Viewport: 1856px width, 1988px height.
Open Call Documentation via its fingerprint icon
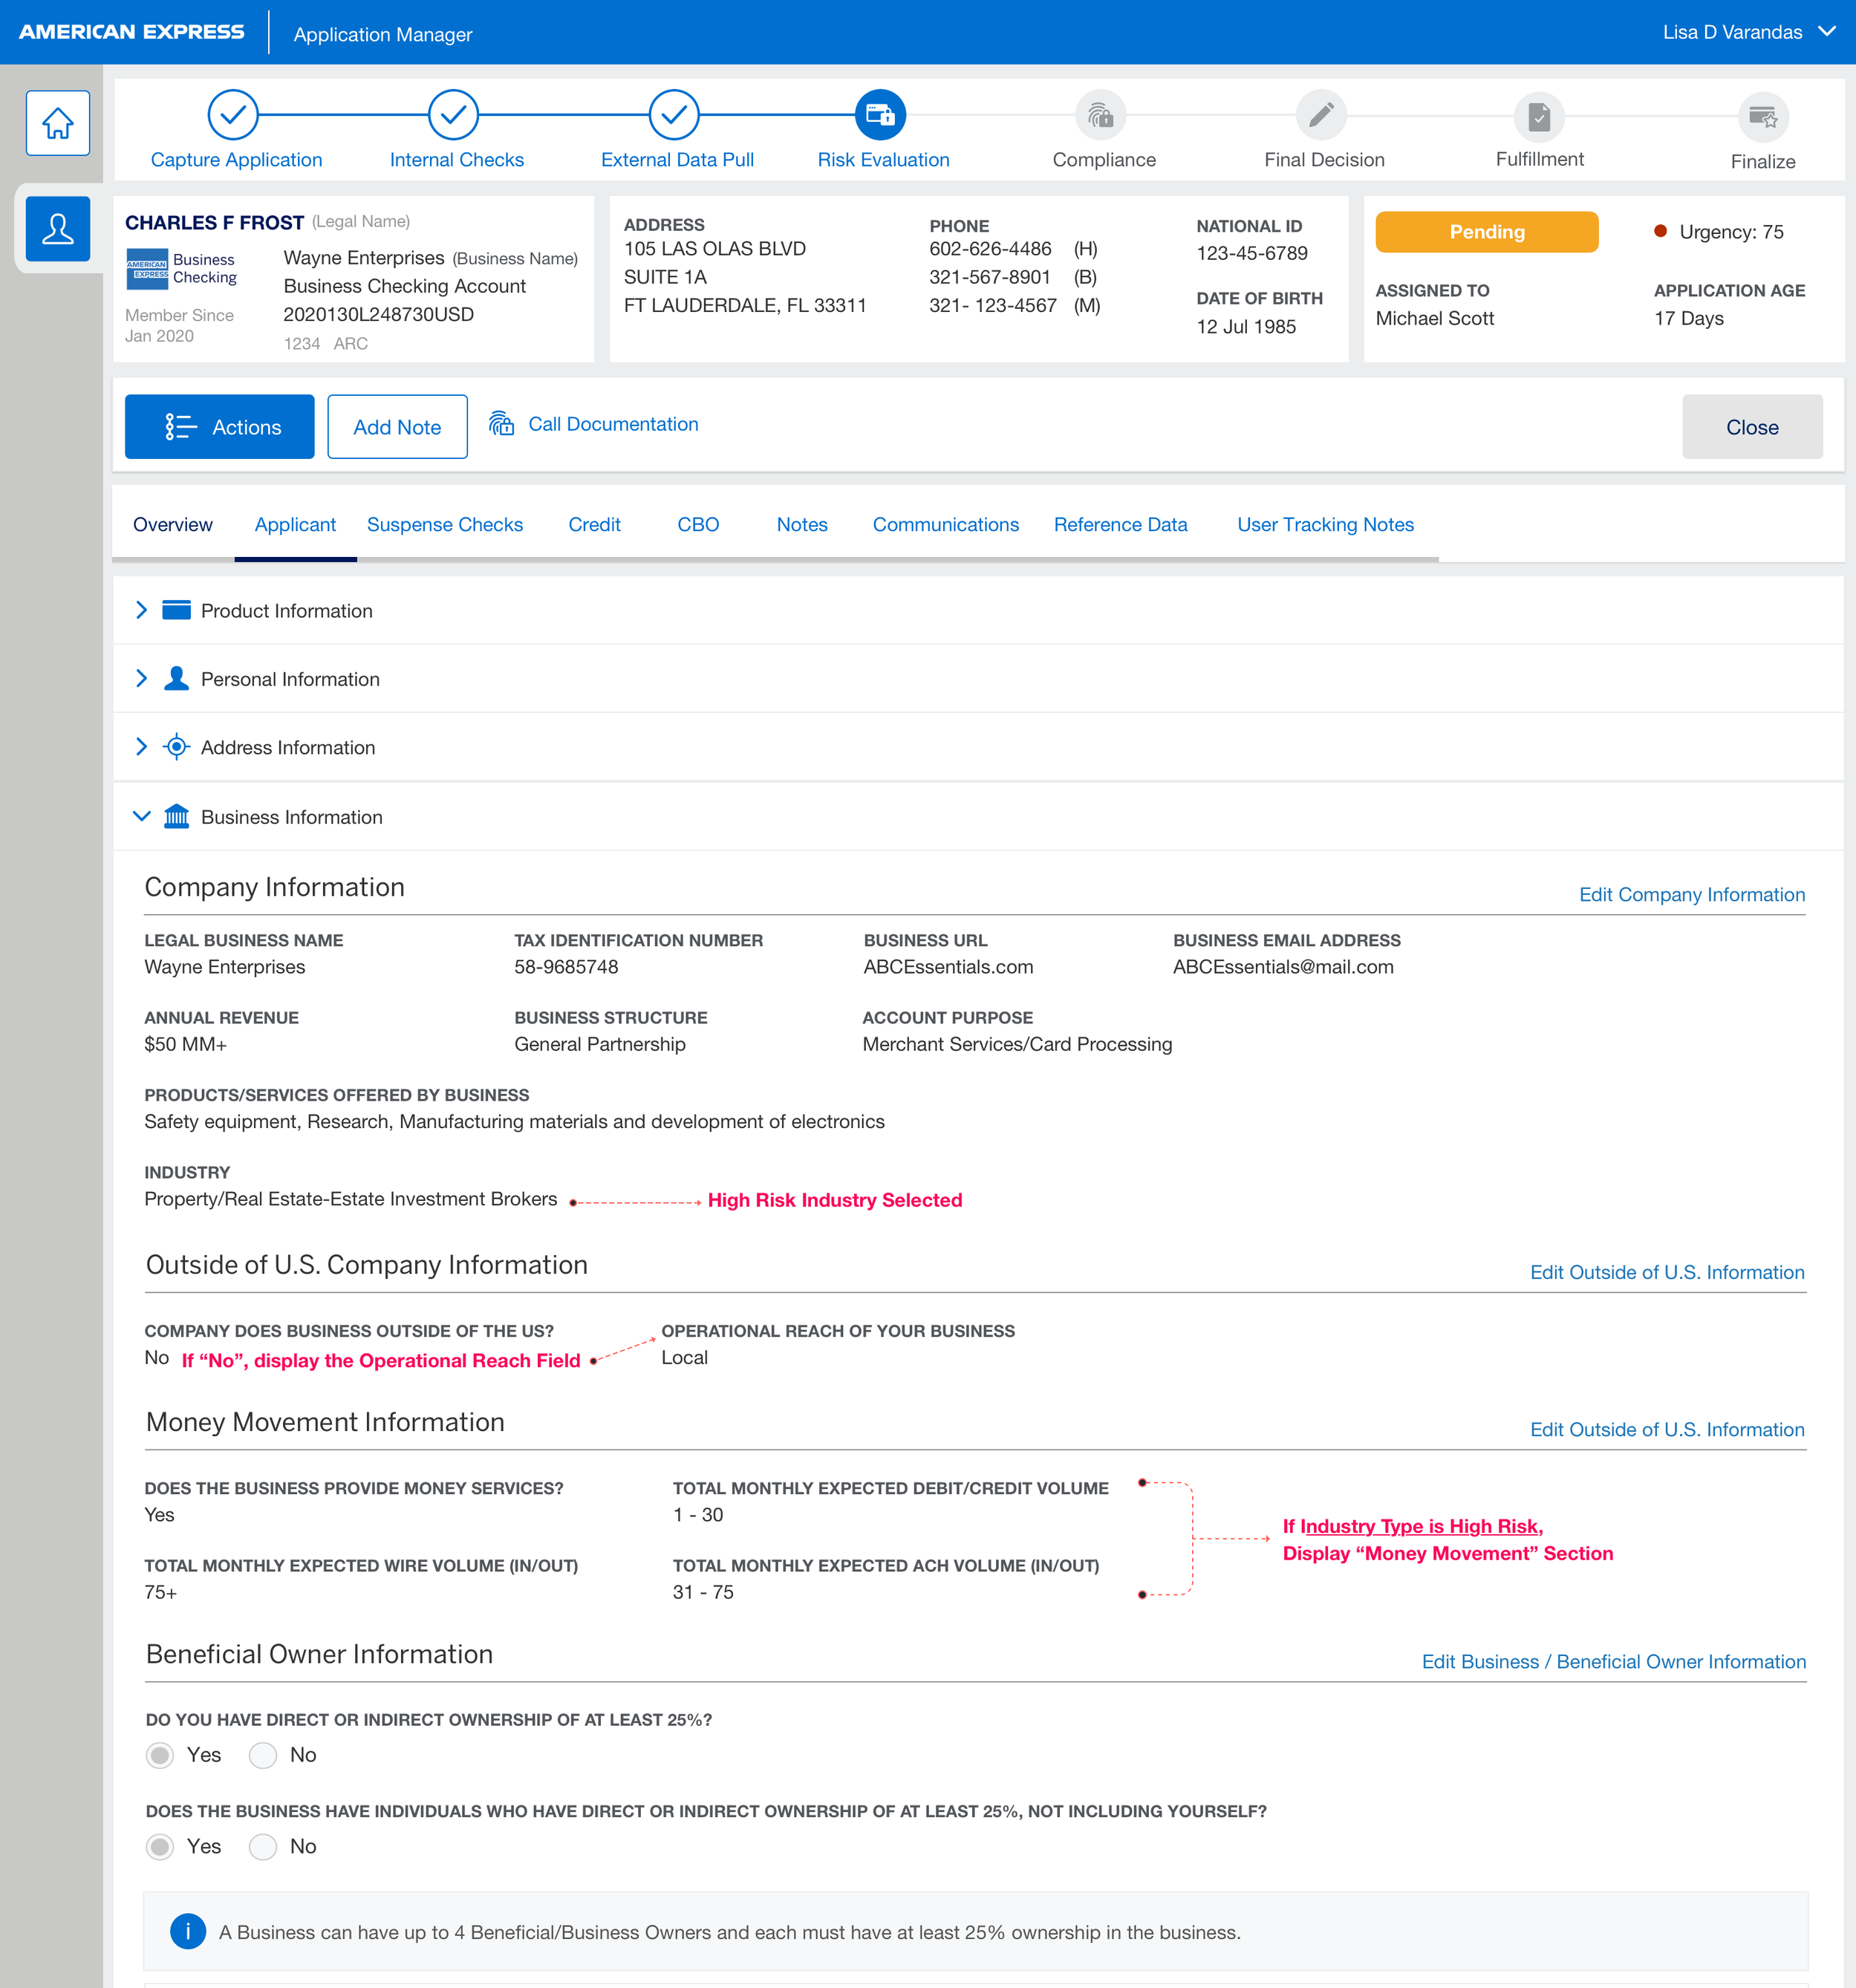(x=502, y=424)
